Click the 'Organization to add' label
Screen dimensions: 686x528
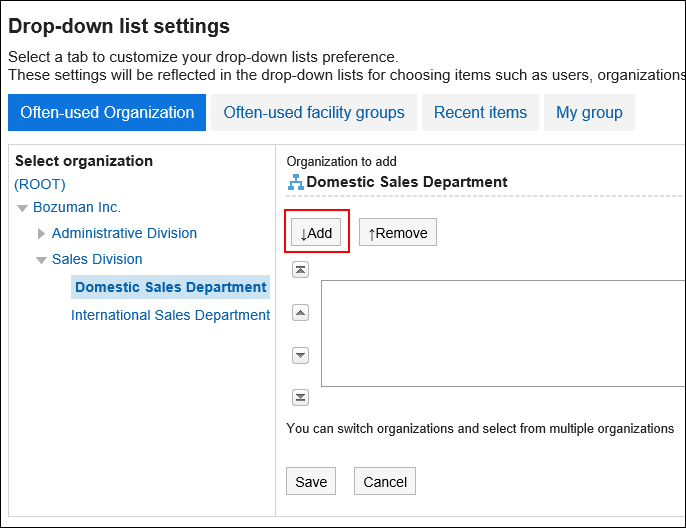(342, 161)
